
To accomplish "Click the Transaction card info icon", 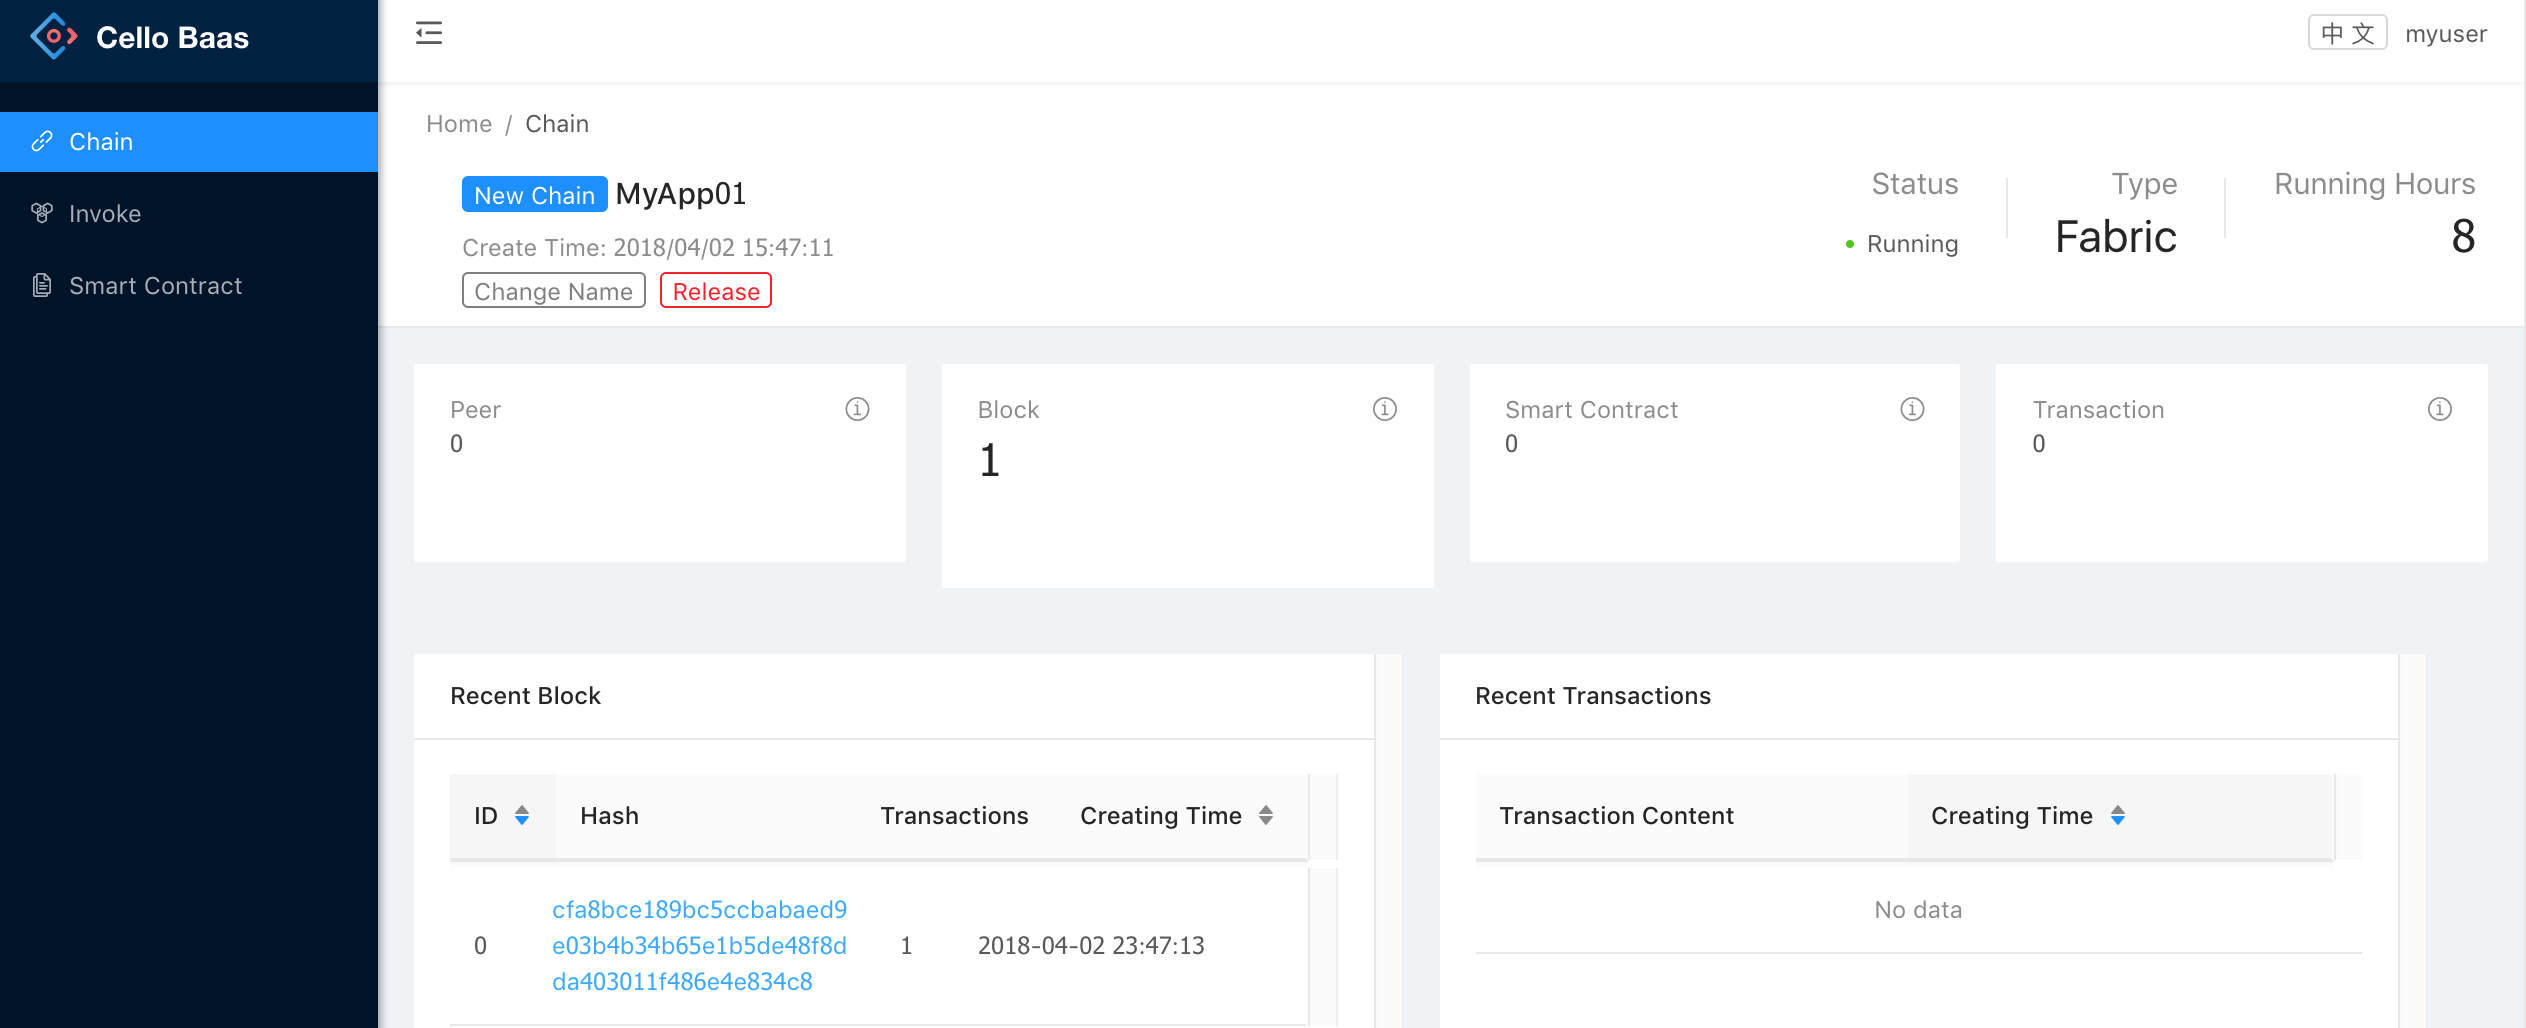I will pyautogui.click(x=2439, y=409).
